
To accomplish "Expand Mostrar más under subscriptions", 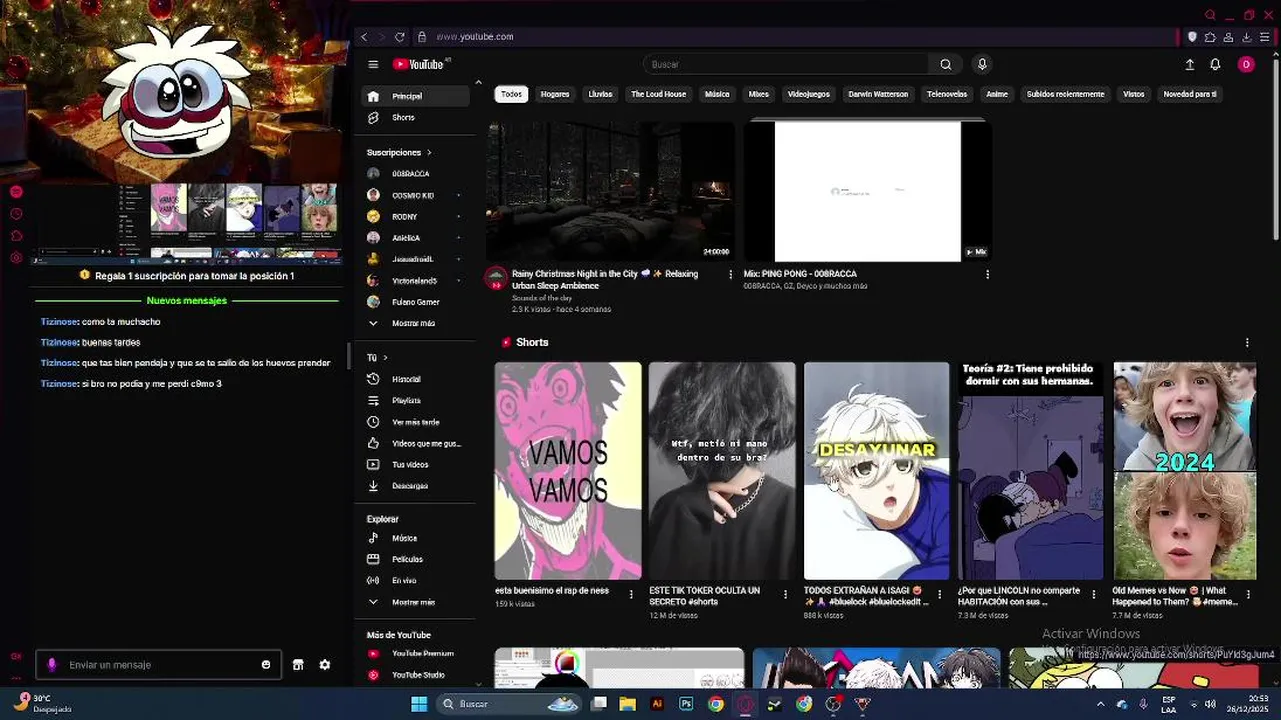I will coord(415,323).
